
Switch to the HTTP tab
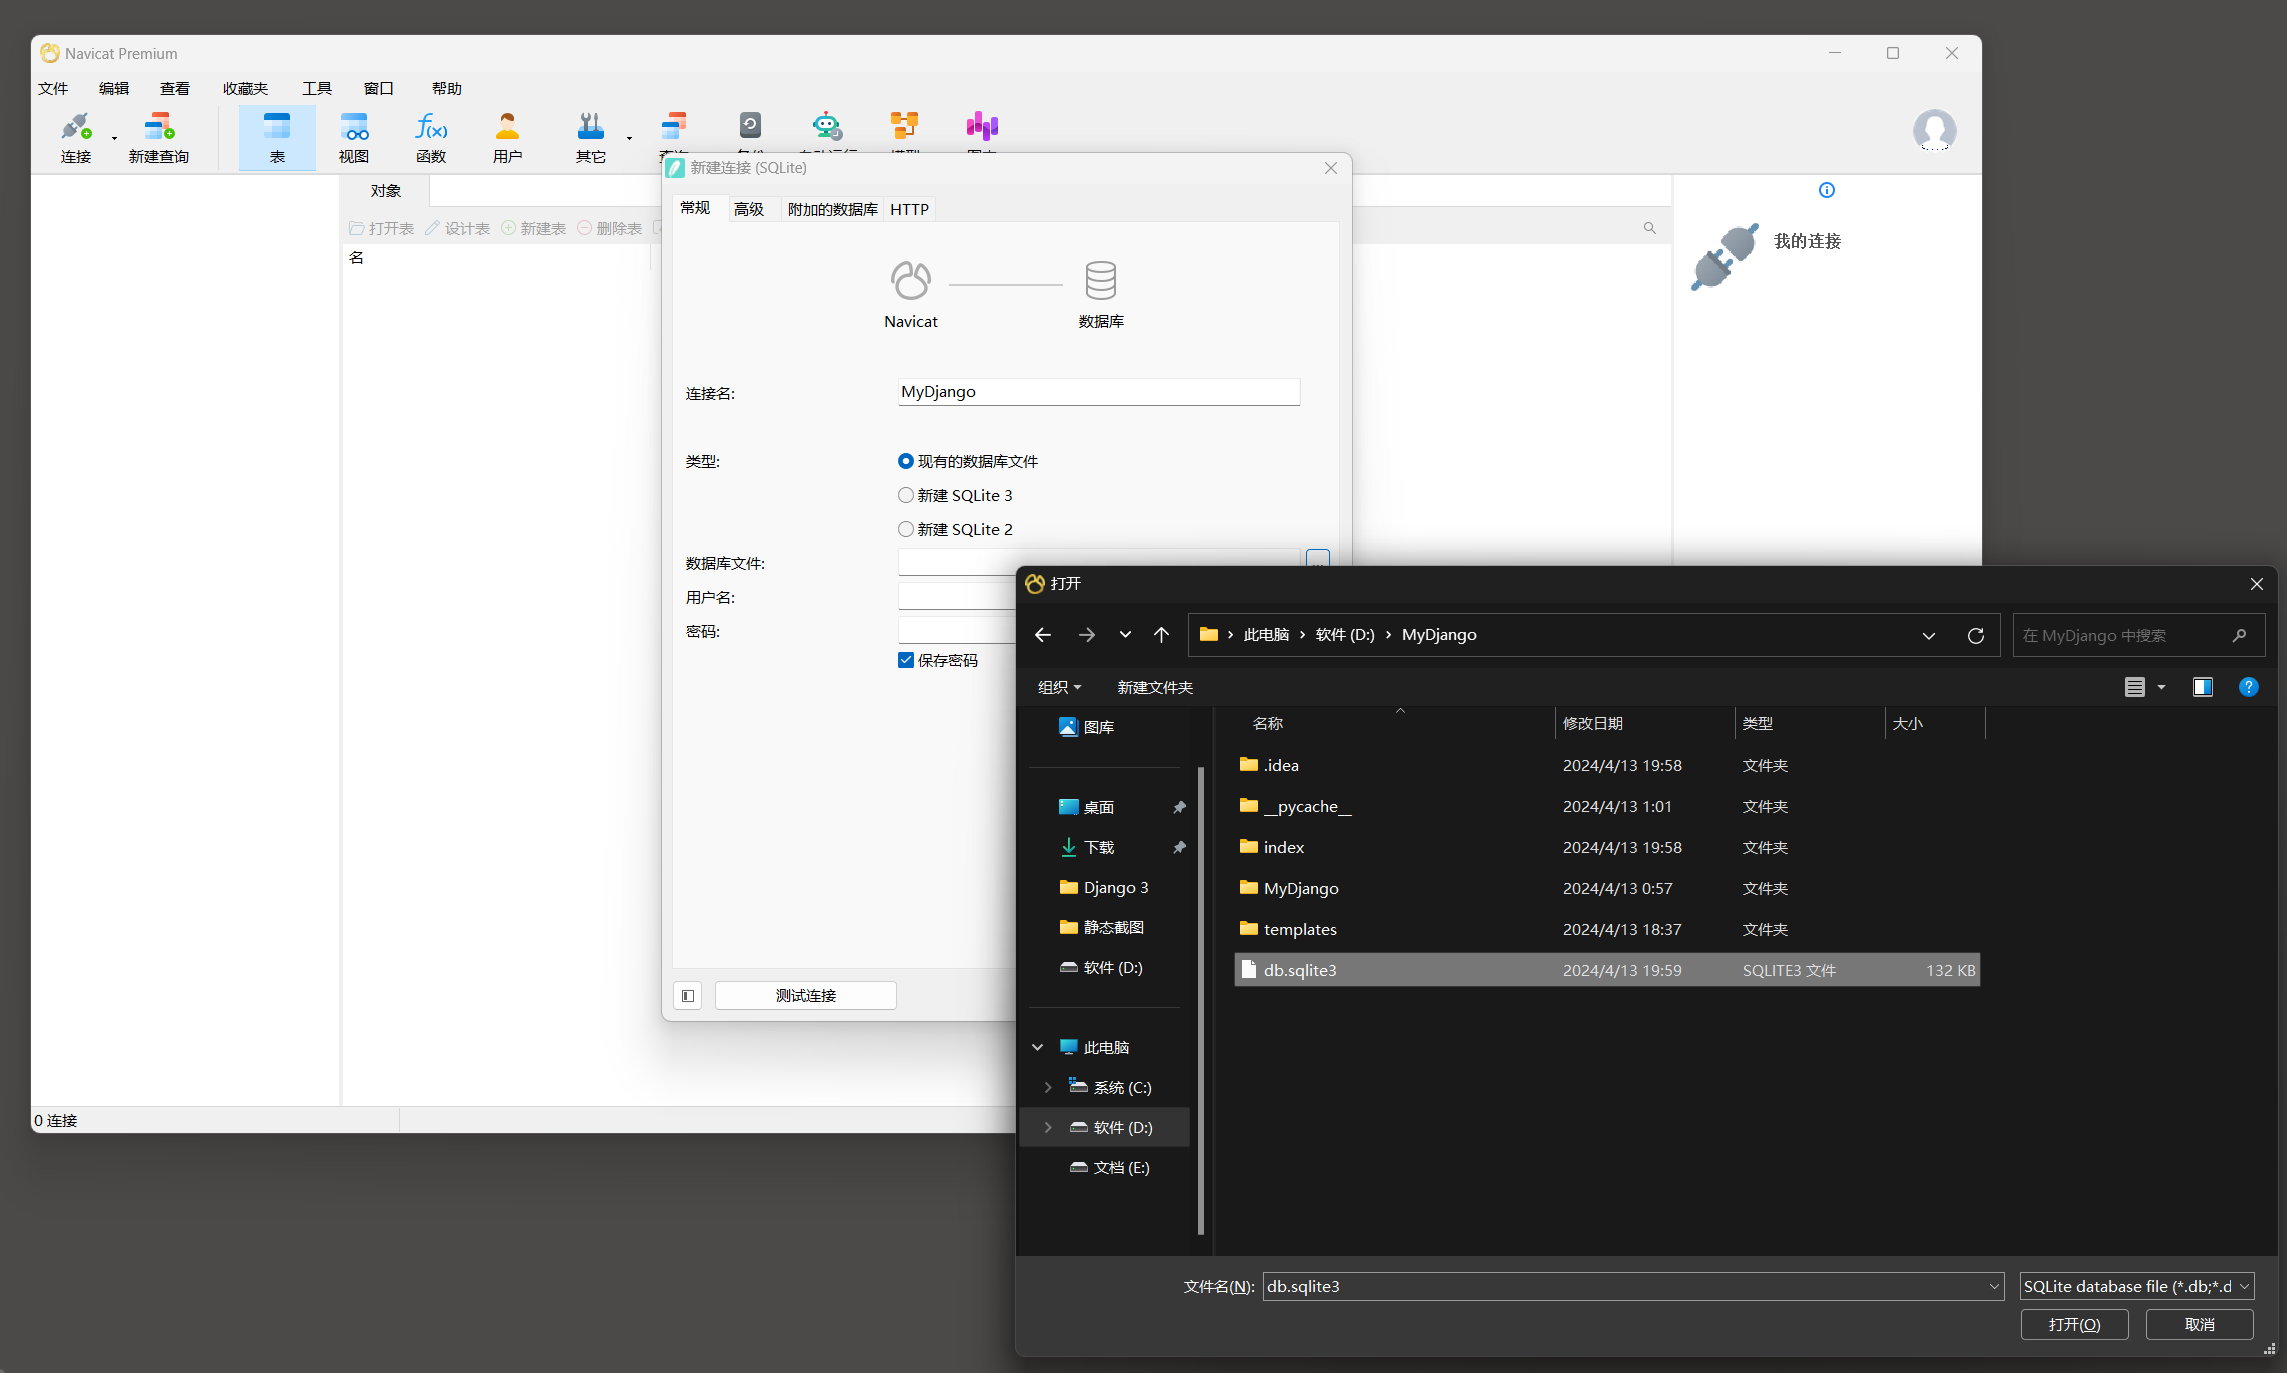coord(910,209)
